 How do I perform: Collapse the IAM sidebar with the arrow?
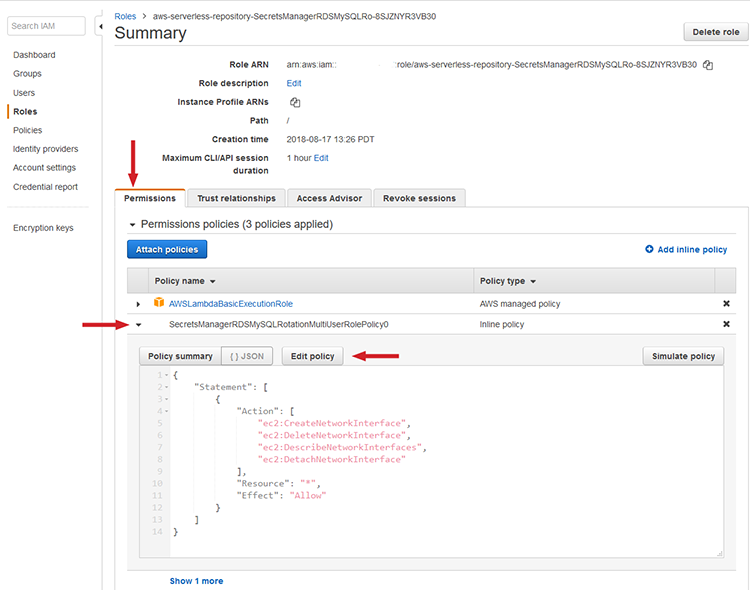100,26
